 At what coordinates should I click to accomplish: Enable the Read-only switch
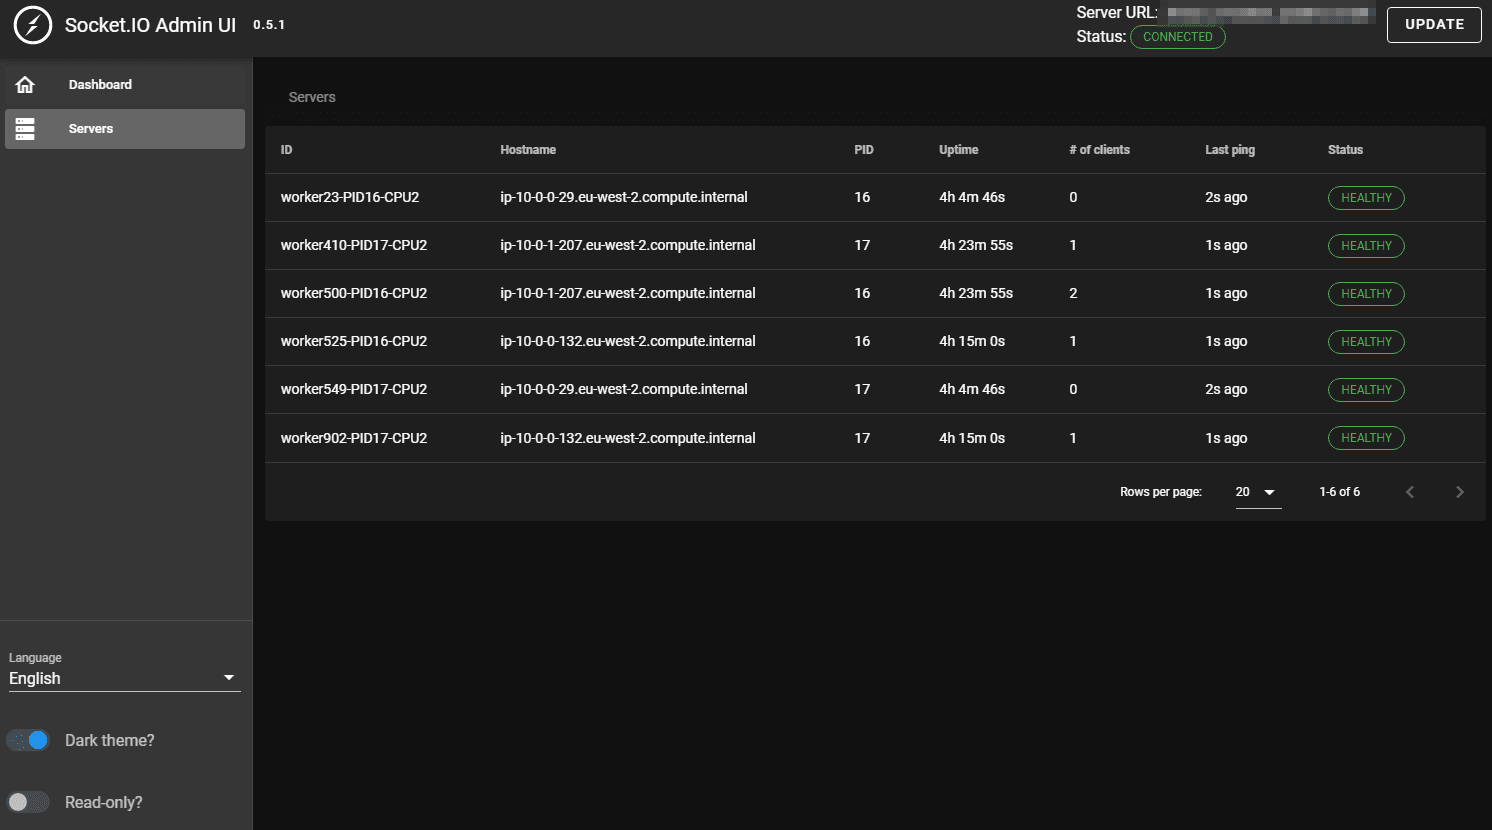(28, 802)
